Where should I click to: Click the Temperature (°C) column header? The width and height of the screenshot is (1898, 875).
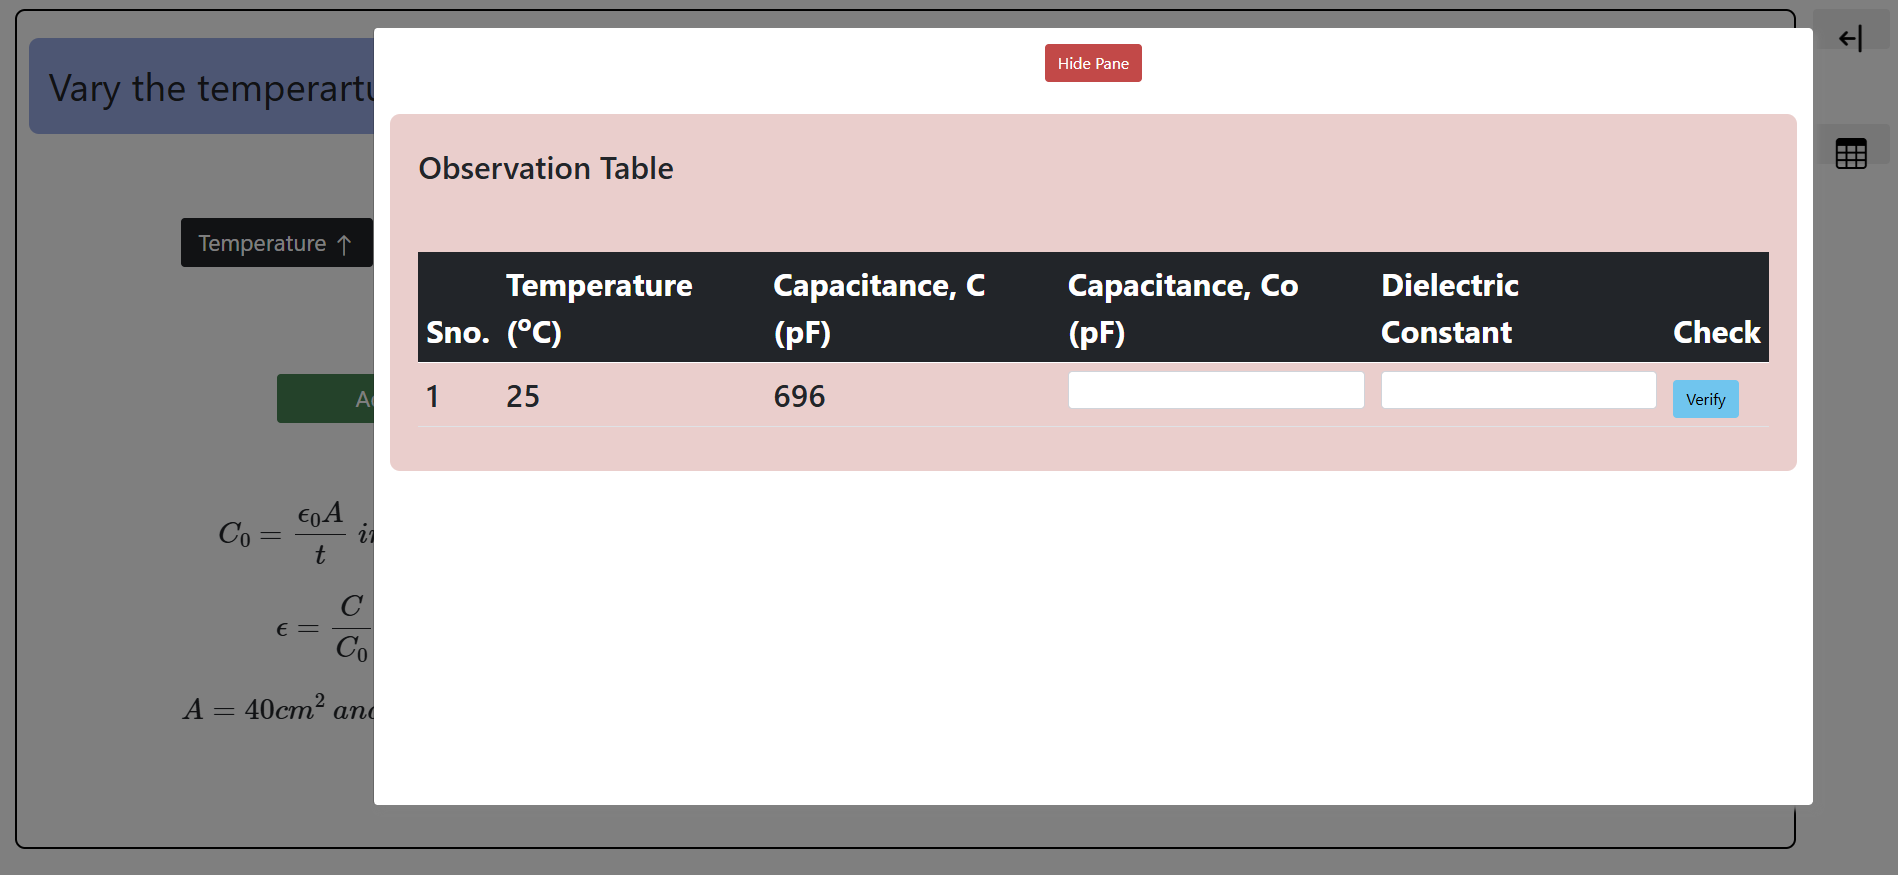599,308
